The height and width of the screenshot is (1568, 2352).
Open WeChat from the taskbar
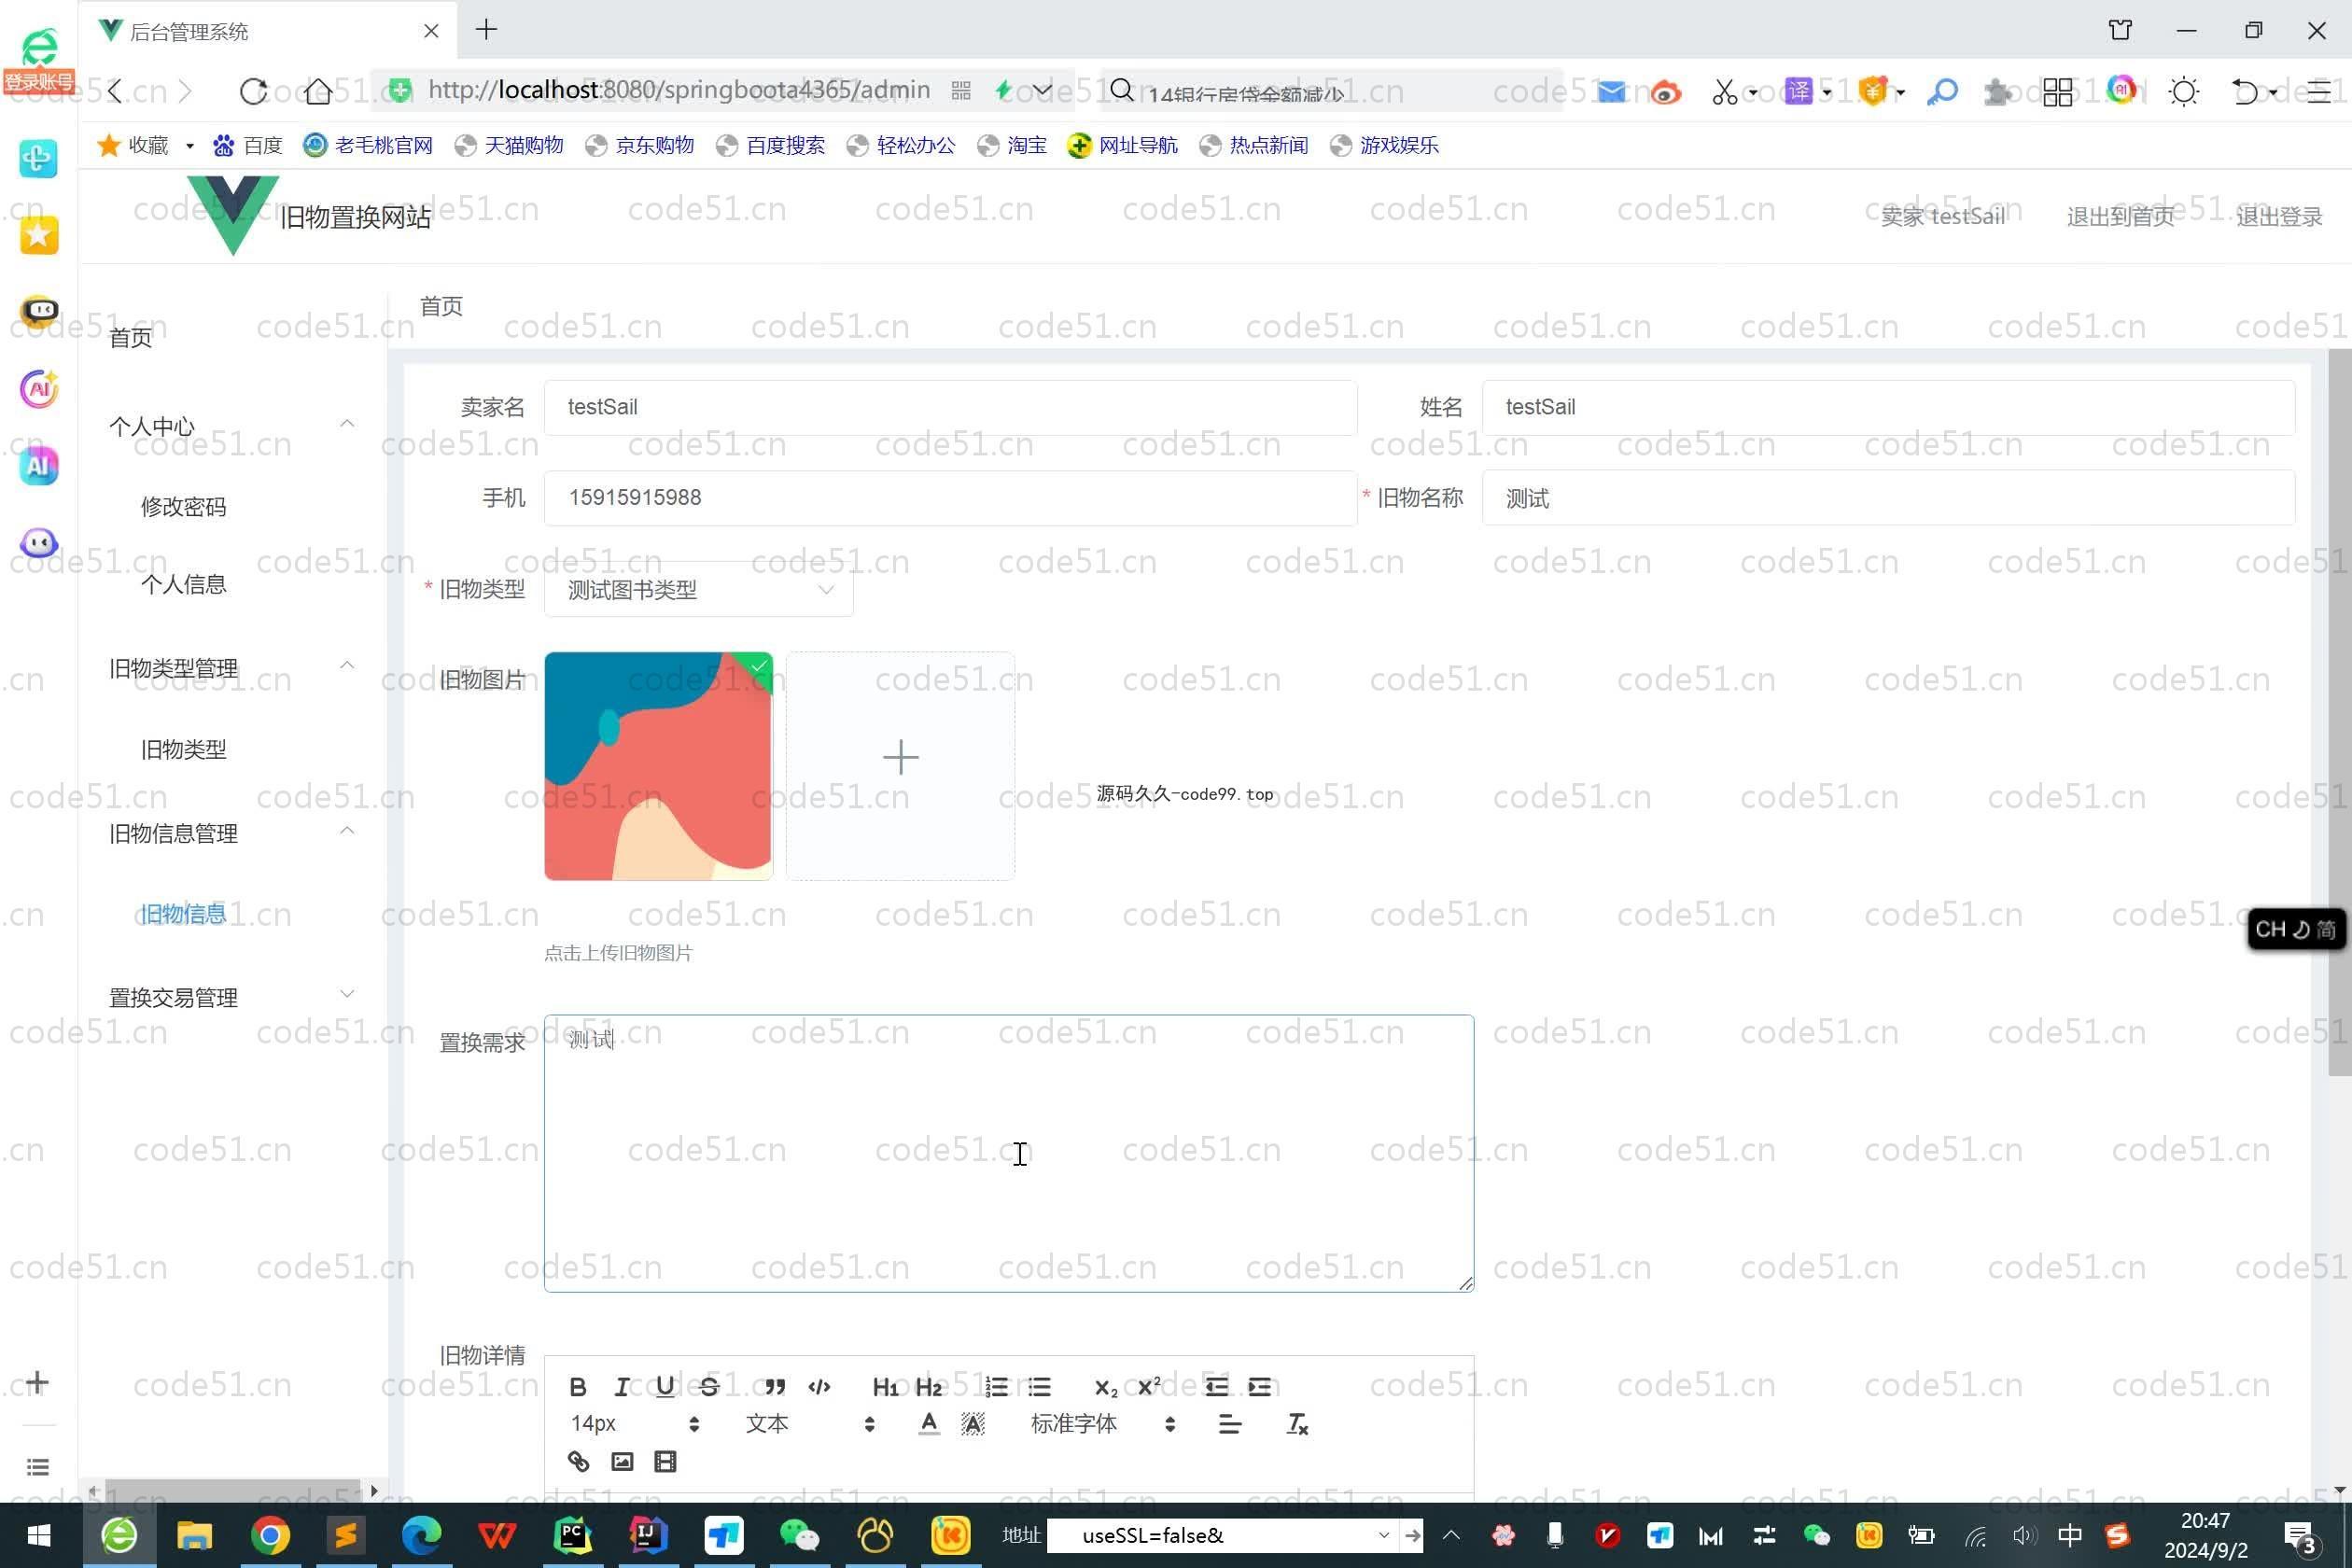pyautogui.click(x=799, y=1535)
